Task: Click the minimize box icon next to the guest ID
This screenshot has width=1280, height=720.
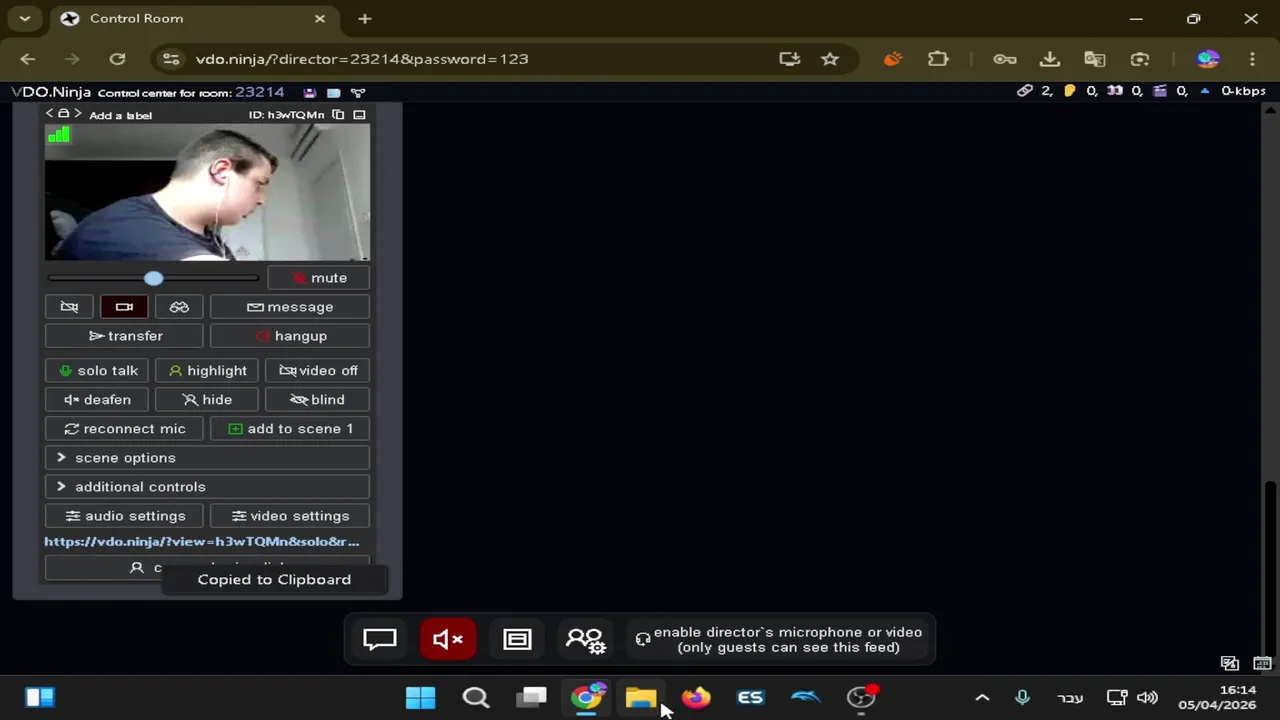Action: tap(359, 114)
